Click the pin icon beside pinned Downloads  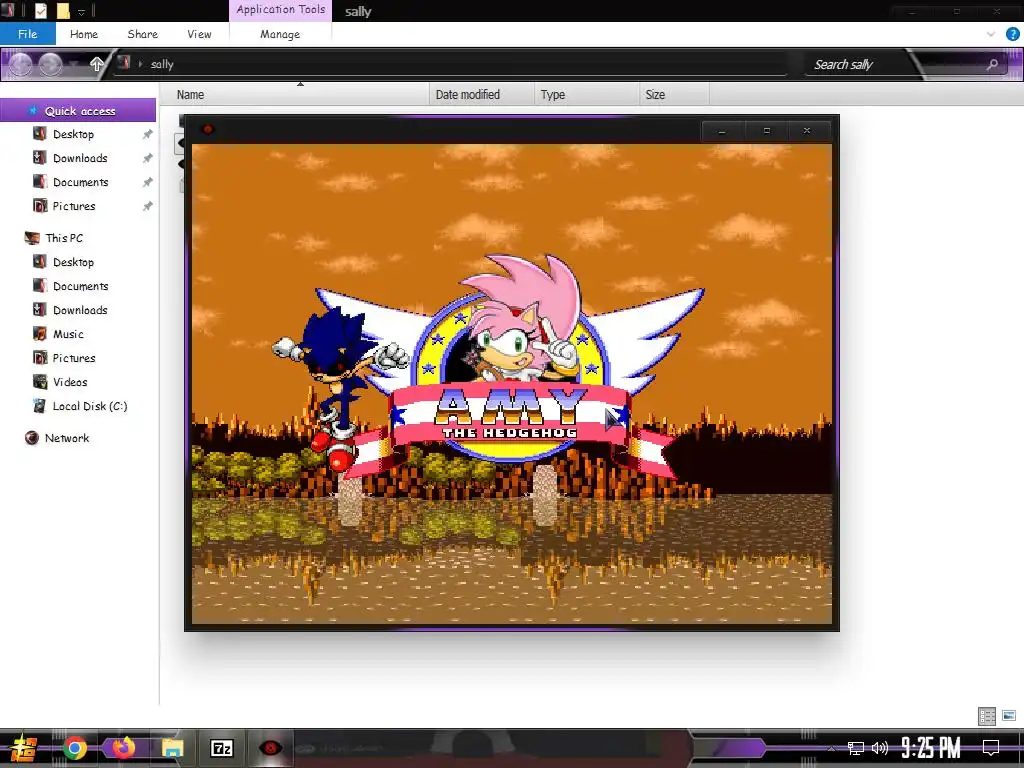click(x=148, y=158)
